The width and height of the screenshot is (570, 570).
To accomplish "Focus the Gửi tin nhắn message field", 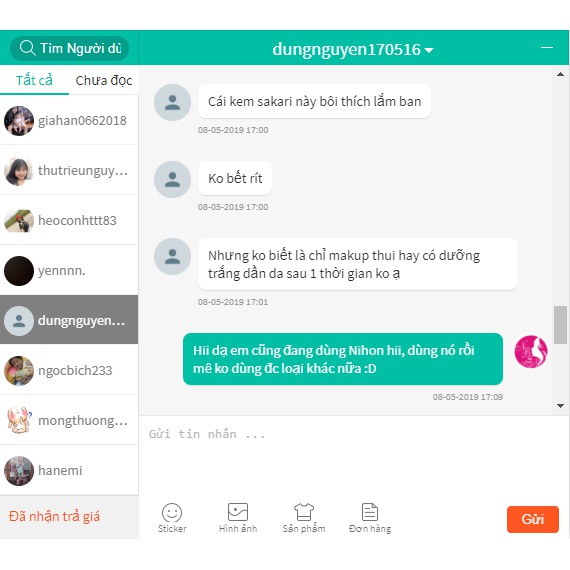I will tap(354, 456).
